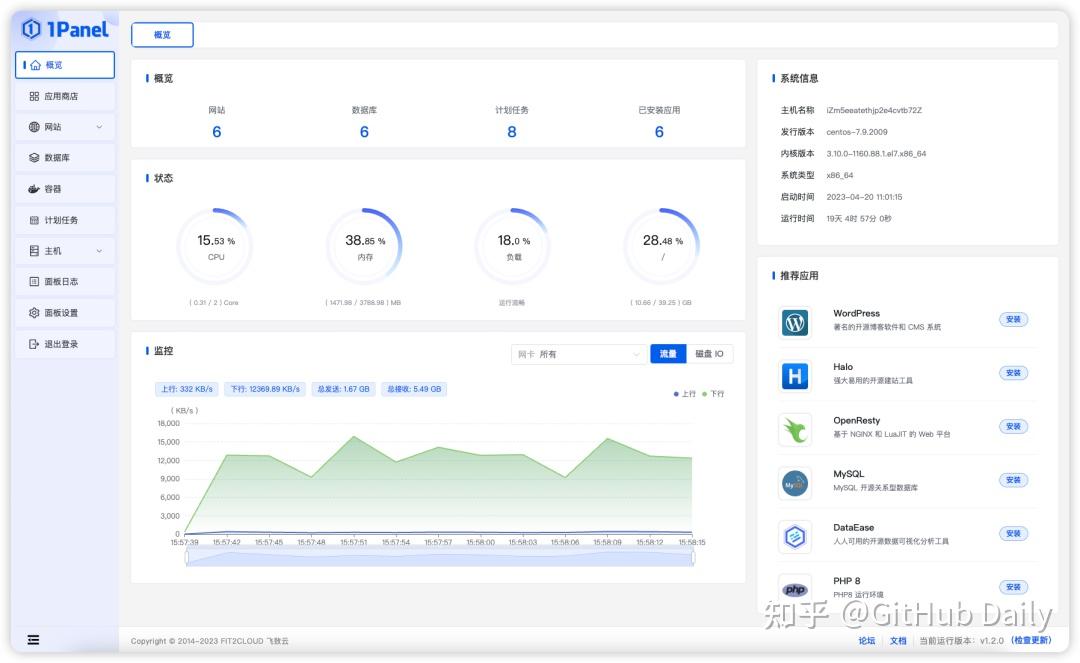
Task: Select the 概览 tab at the top
Action: click(x=163, y=35)
